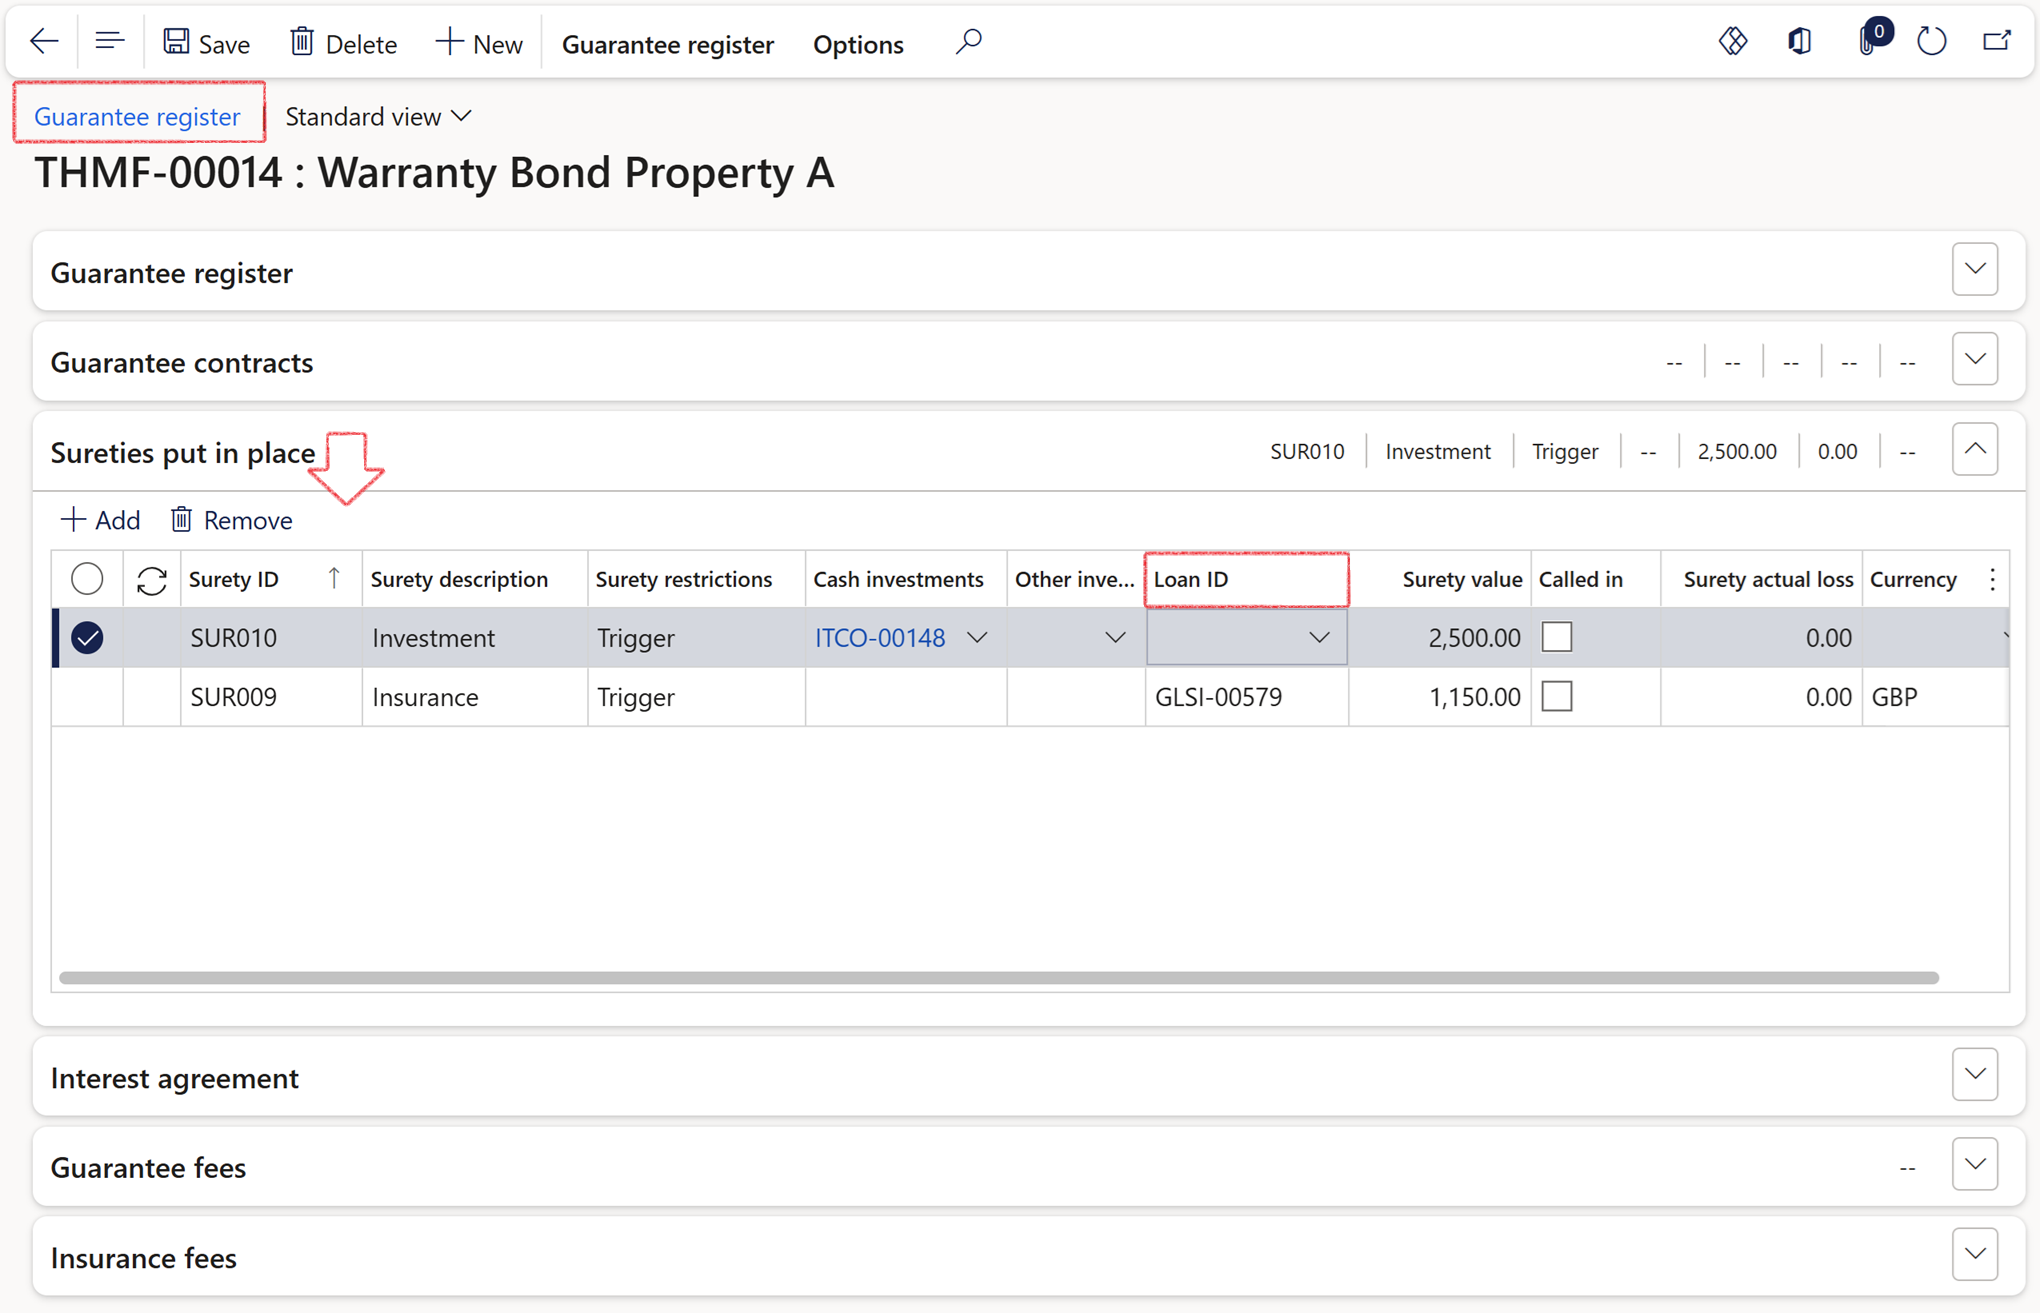Click the ITCO-00148 cash investment link
The height and width of the screenshot is (1313, 2040).
[879, 638]
